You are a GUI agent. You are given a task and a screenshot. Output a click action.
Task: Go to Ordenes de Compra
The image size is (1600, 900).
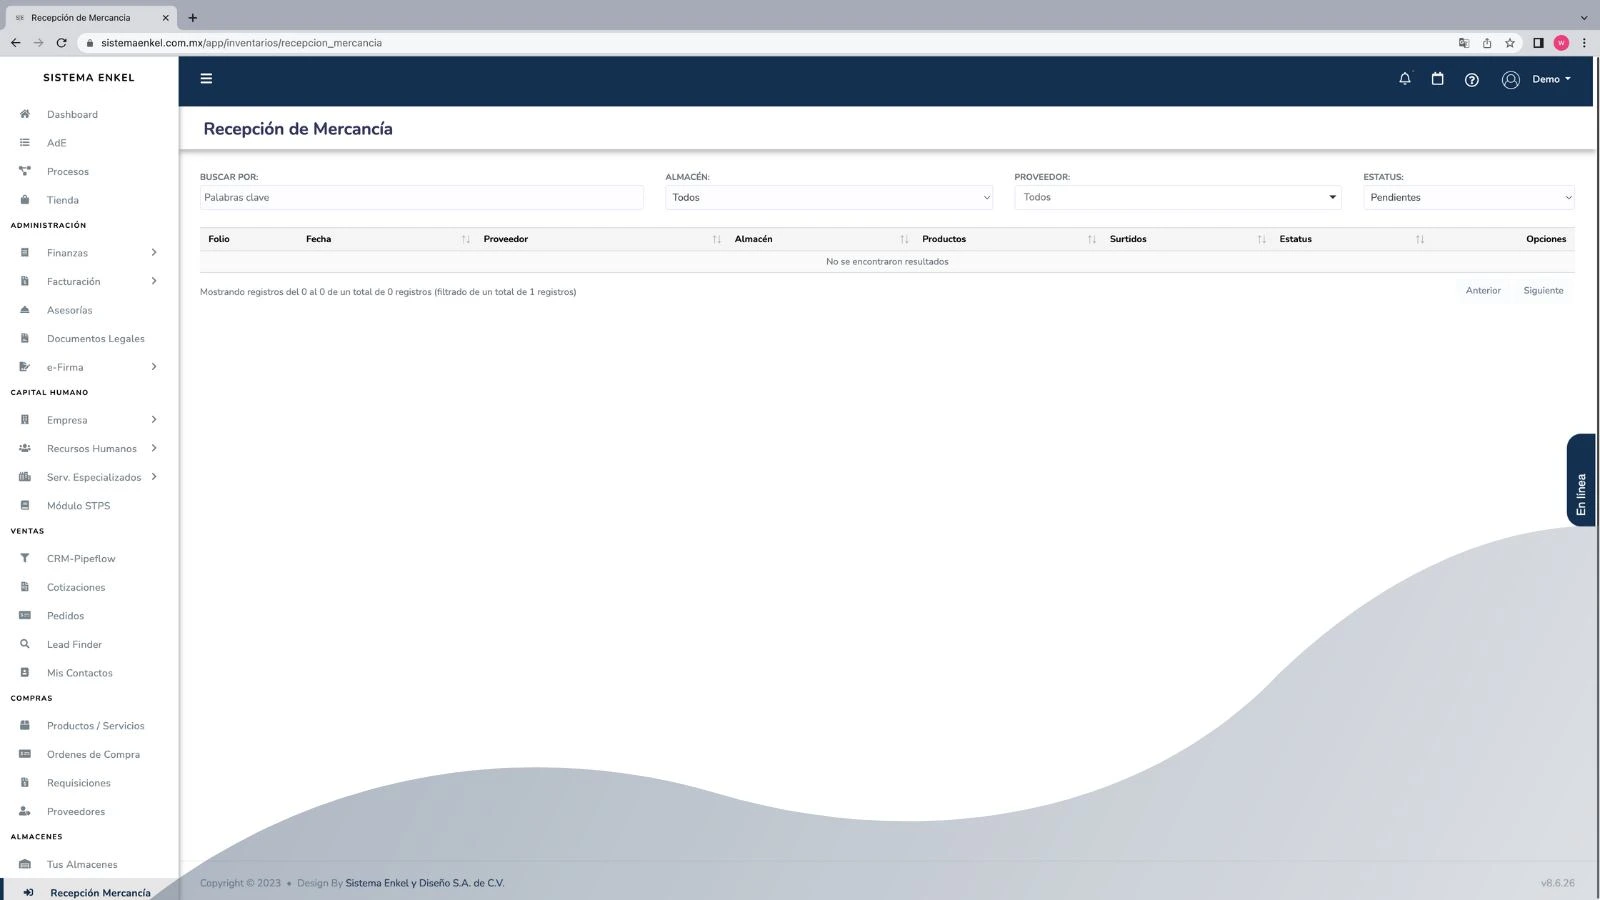tap(93, 754)
